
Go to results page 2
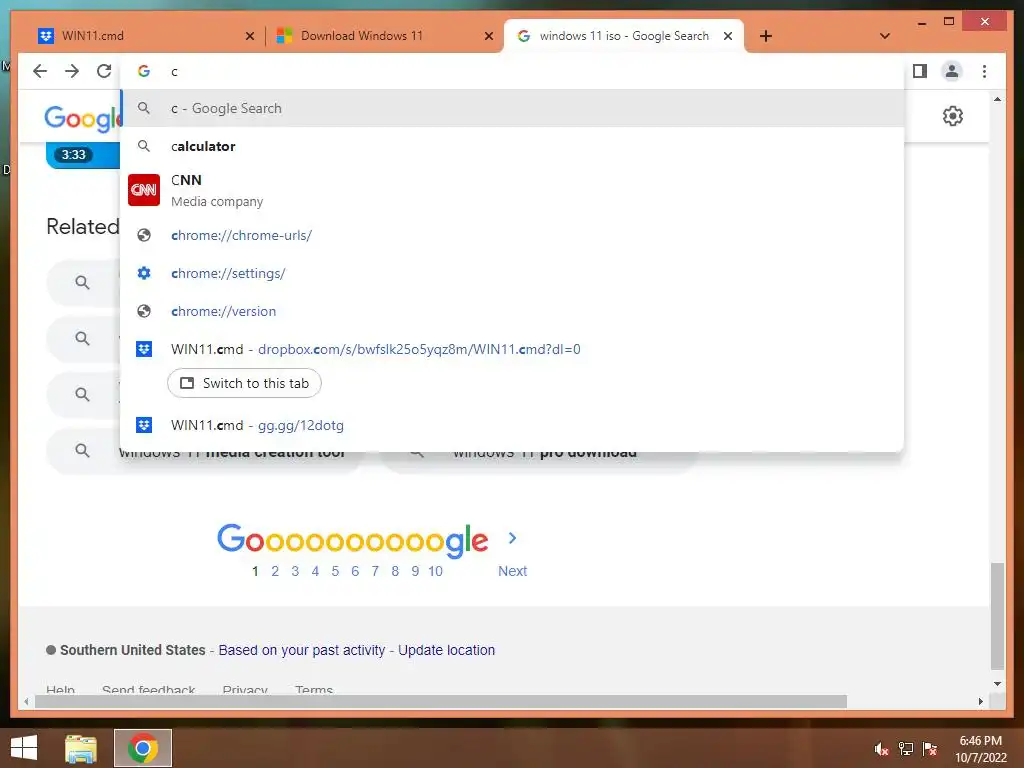point(275,571)
